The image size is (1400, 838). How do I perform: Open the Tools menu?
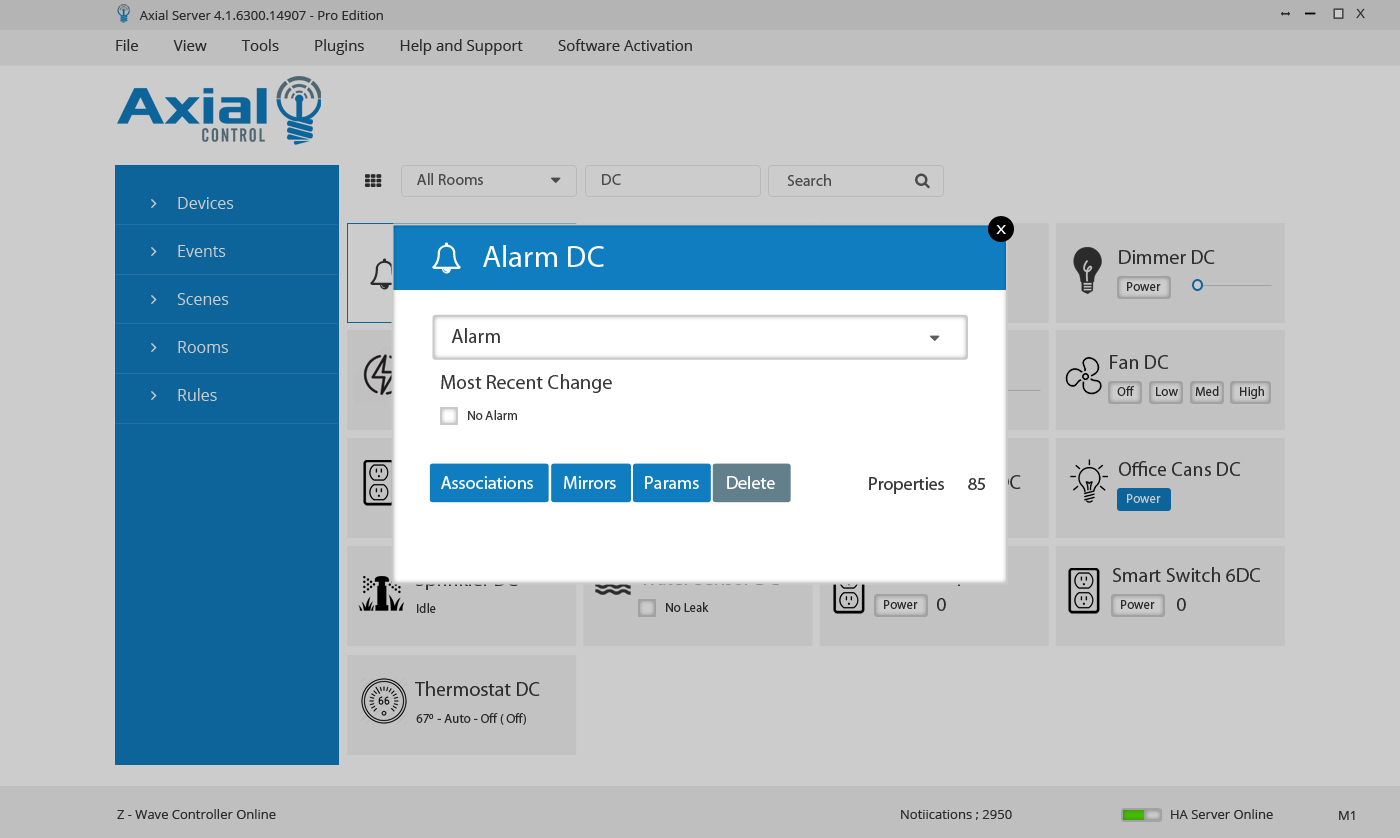260,46
